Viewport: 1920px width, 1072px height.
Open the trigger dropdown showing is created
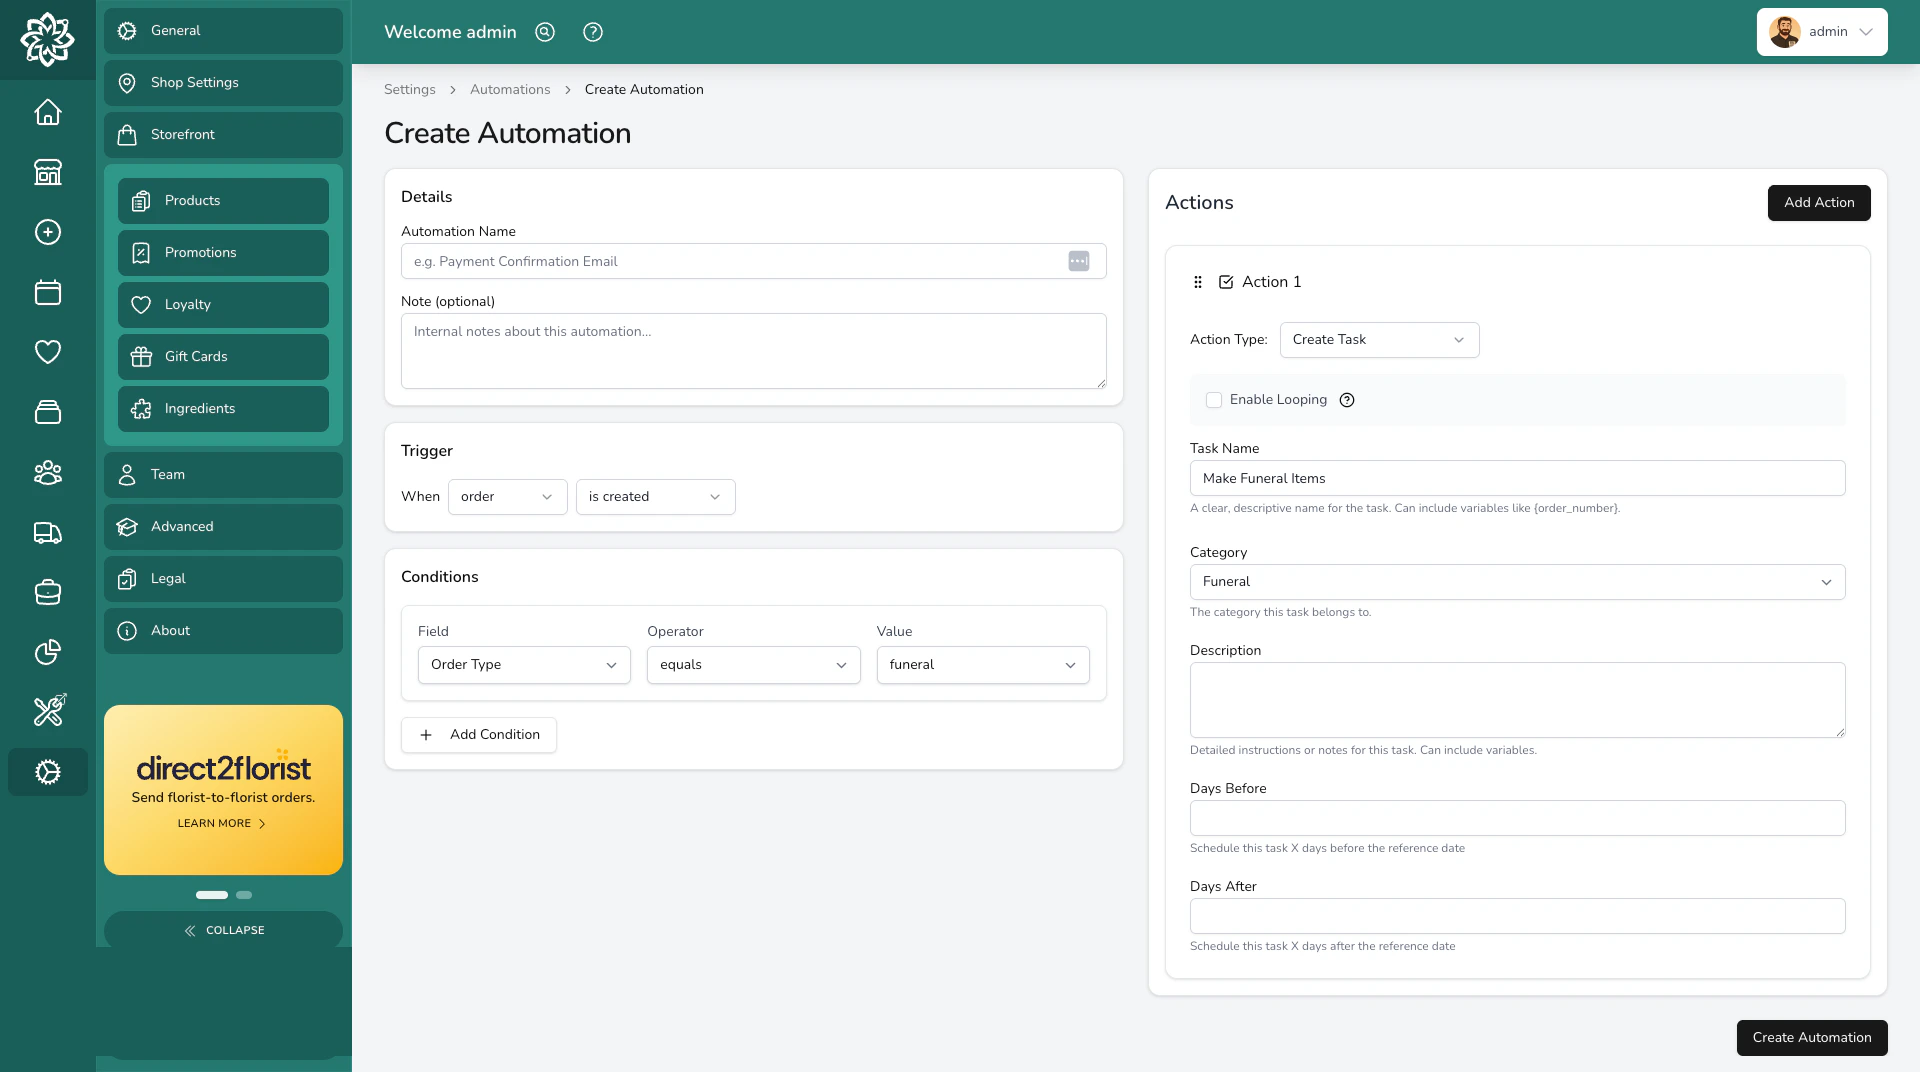coord(654,497)
